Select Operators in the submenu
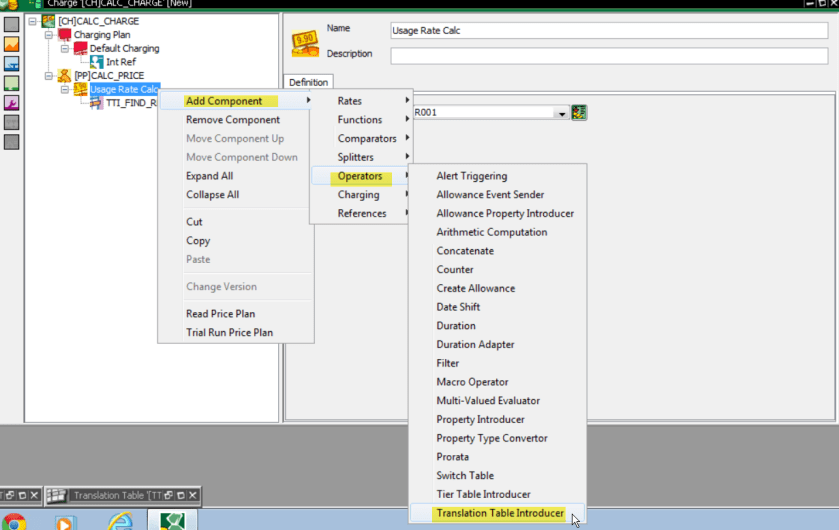The image size is (839, 530). coord(360,176)
